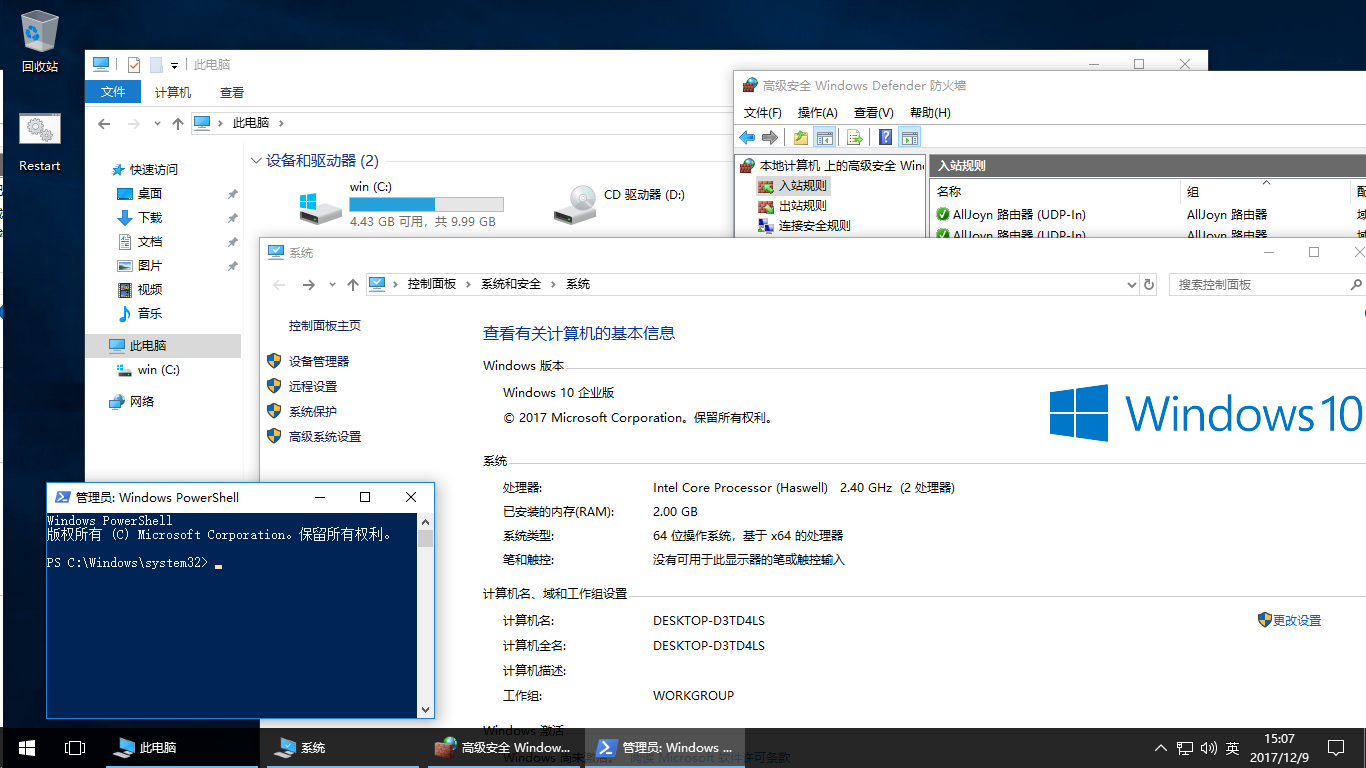Toggle show/hide action pane icon in firewall toolbar
Viewport: 1366px width, 768px height.
909,137
